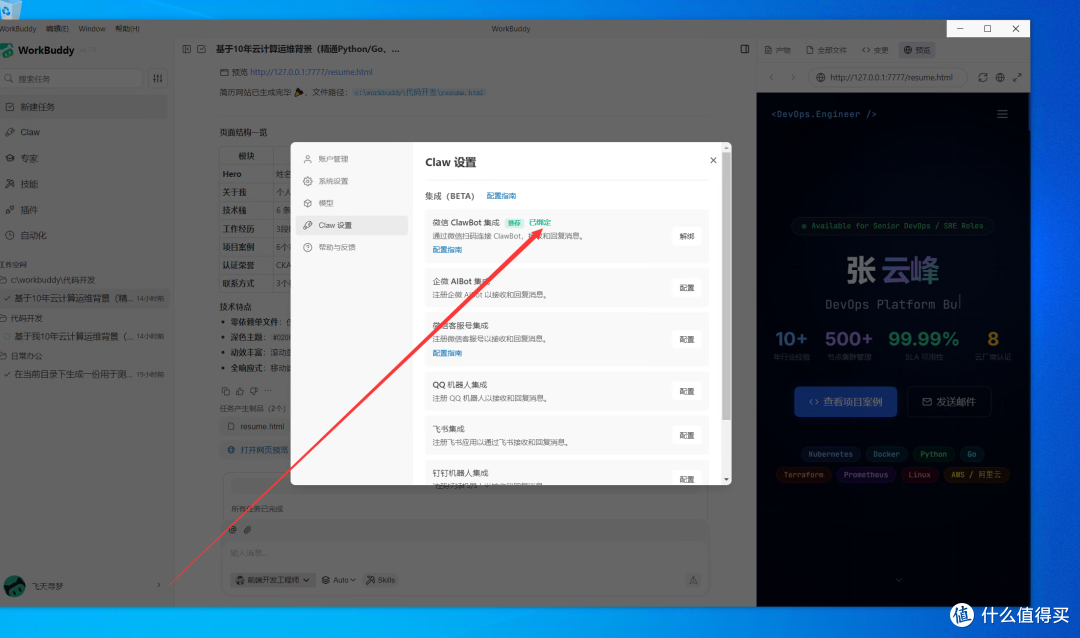The height and width of the screenshot is (638, 1080).
Task: Click 配置 for 飞书集成
Action: (687, 435)
